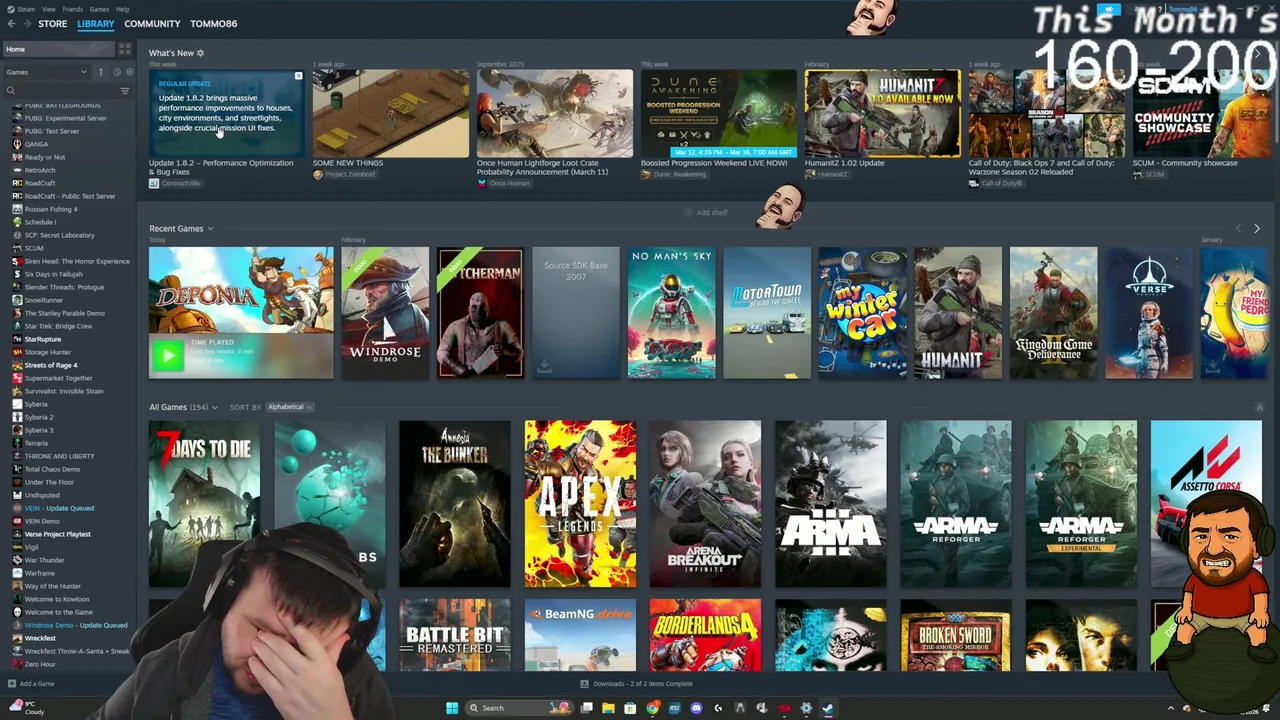This screenshot has height=720, width=1280.
Task: Select SCUM in sidebar game list
Action: point(34,248)
